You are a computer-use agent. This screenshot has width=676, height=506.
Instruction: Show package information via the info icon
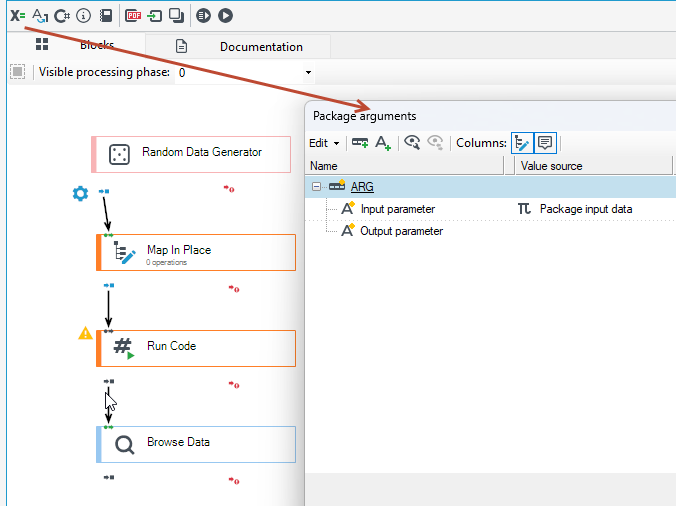coord(83,16)
